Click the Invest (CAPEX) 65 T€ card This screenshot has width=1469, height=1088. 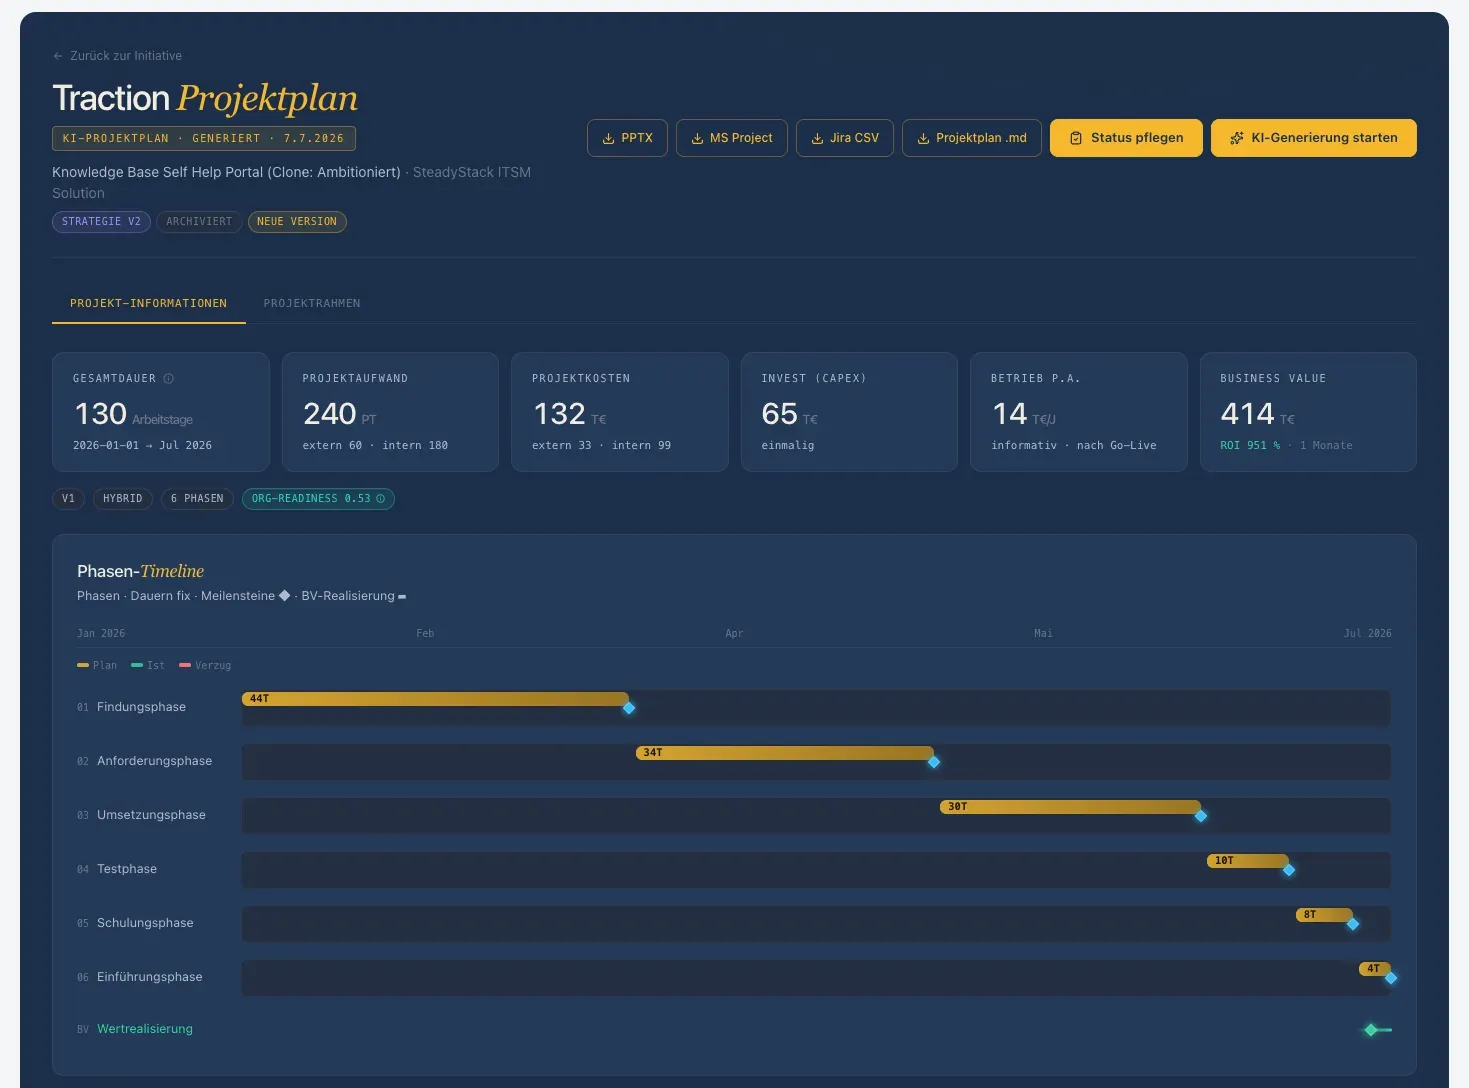(849, 412)
